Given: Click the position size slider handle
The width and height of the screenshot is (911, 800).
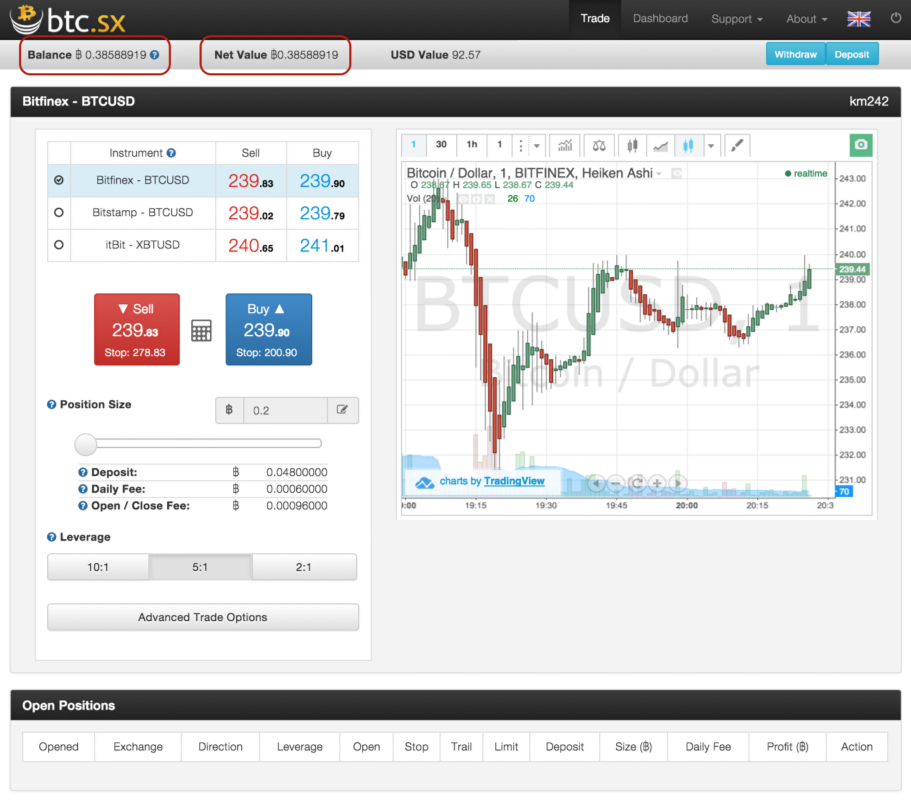Looking at the screenshot, I should (86, 444).
